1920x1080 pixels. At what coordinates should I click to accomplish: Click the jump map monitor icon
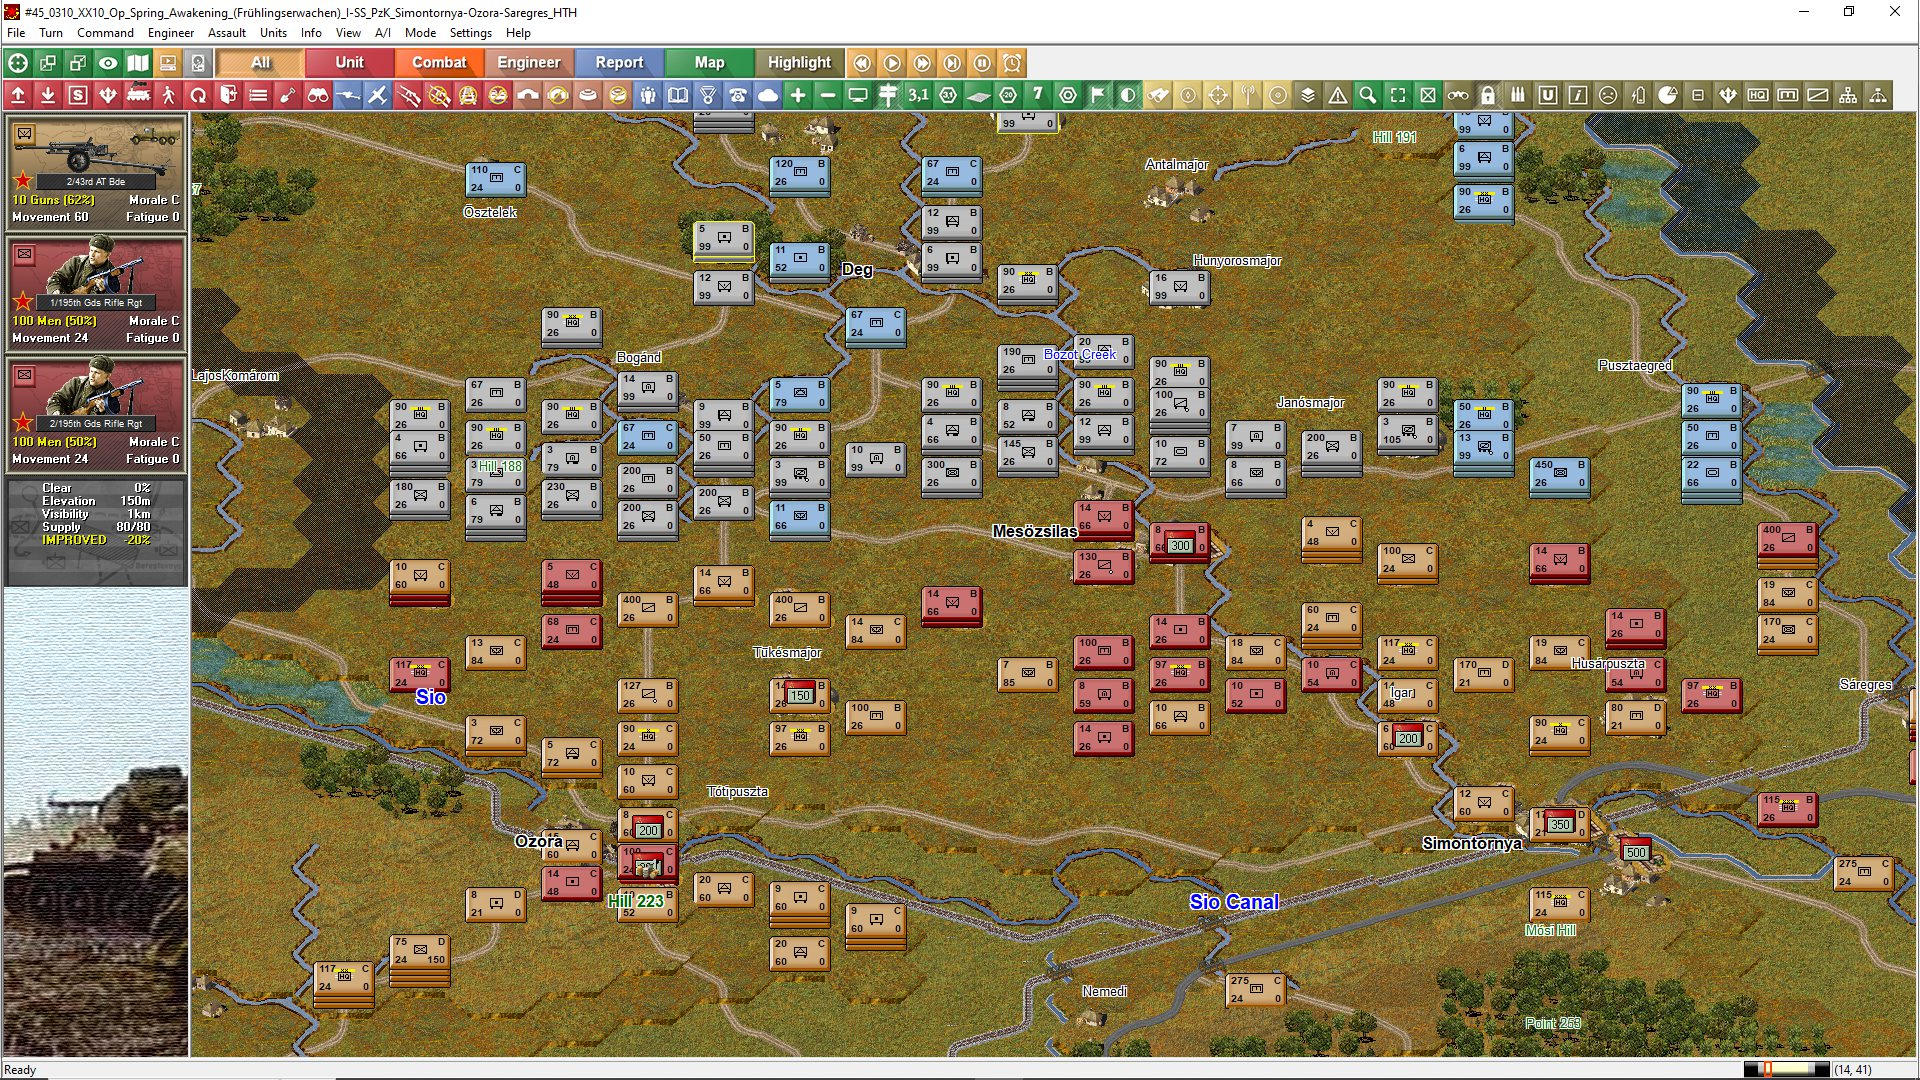tap(858, 95)
